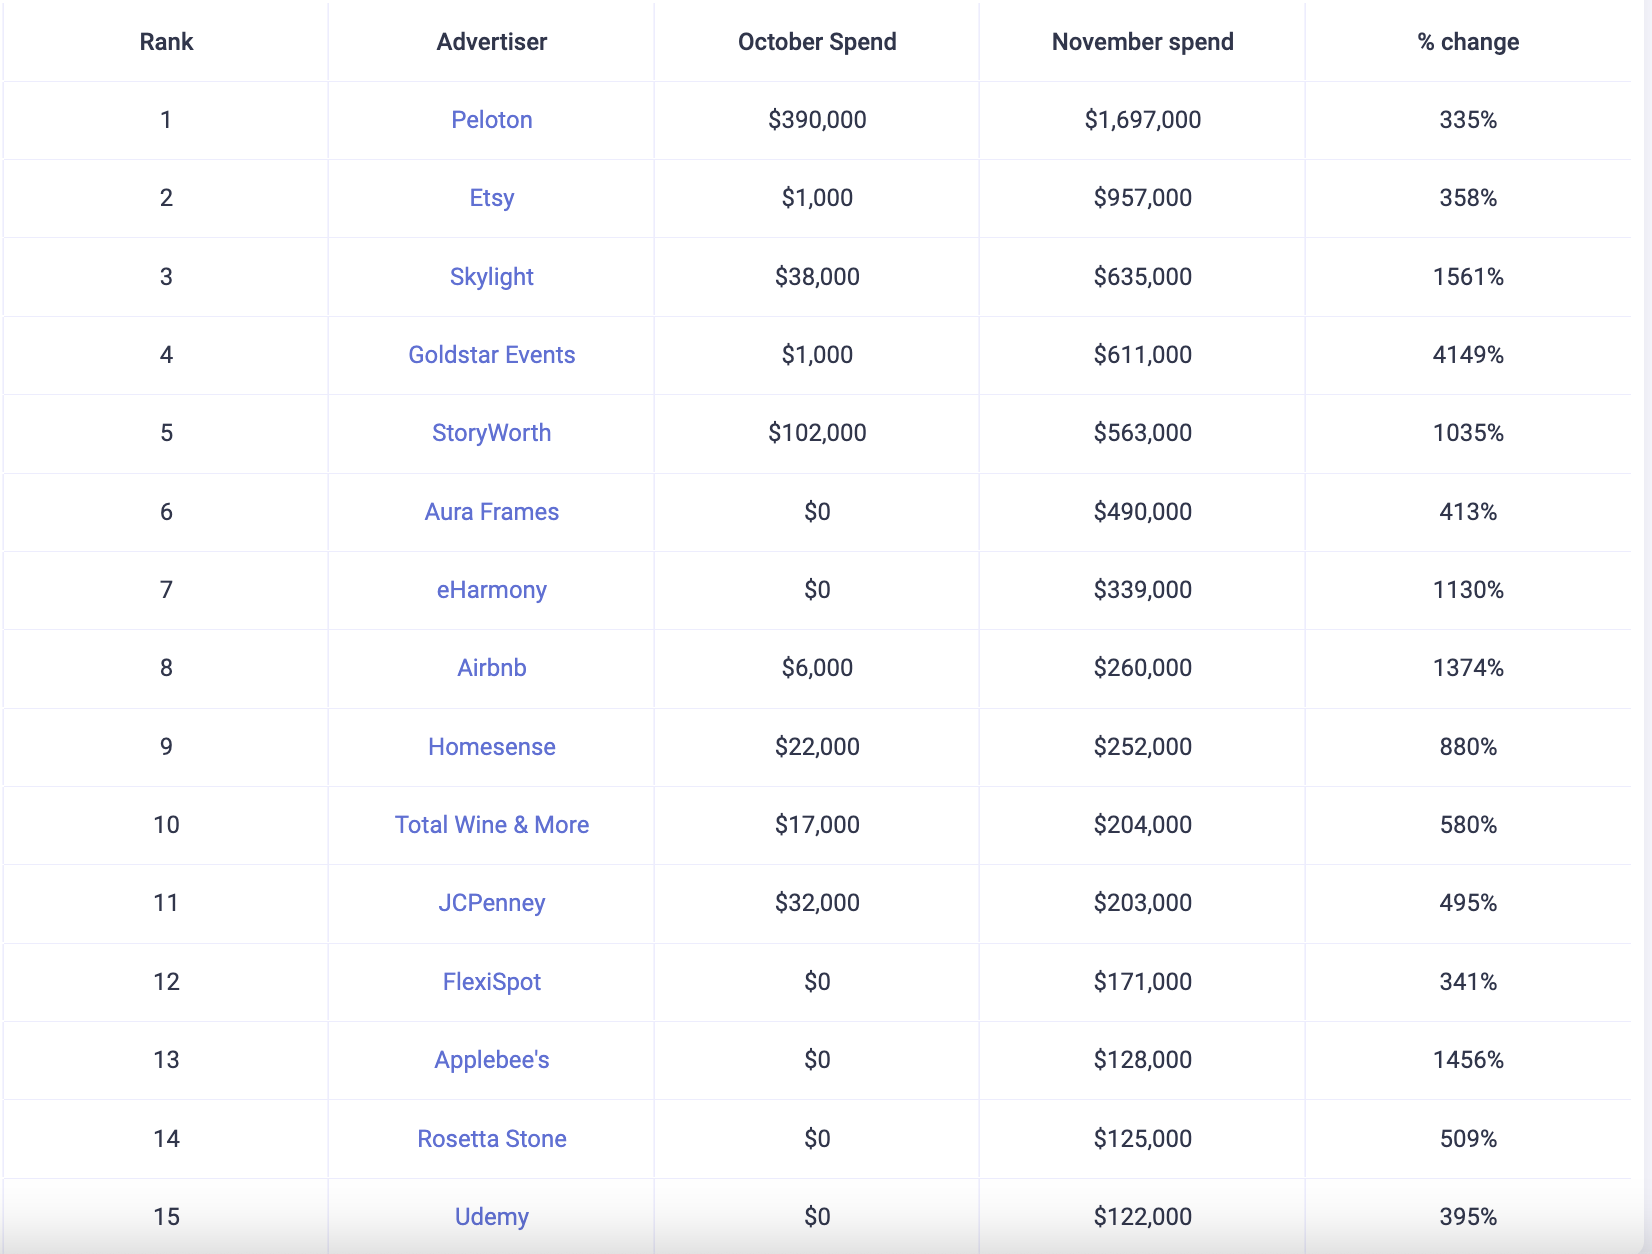1652x1254 pixels.
Task: Open the Airbnb advertiser link
Action: pyautogui.click(x=492, y=668)
